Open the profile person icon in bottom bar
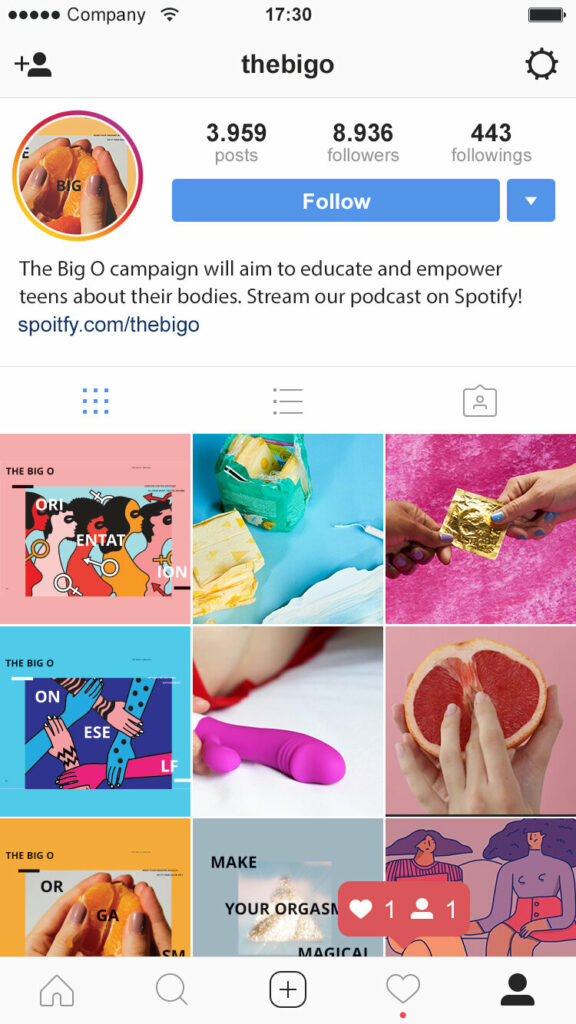576x1024 pixels. click(x=517, y=990)
